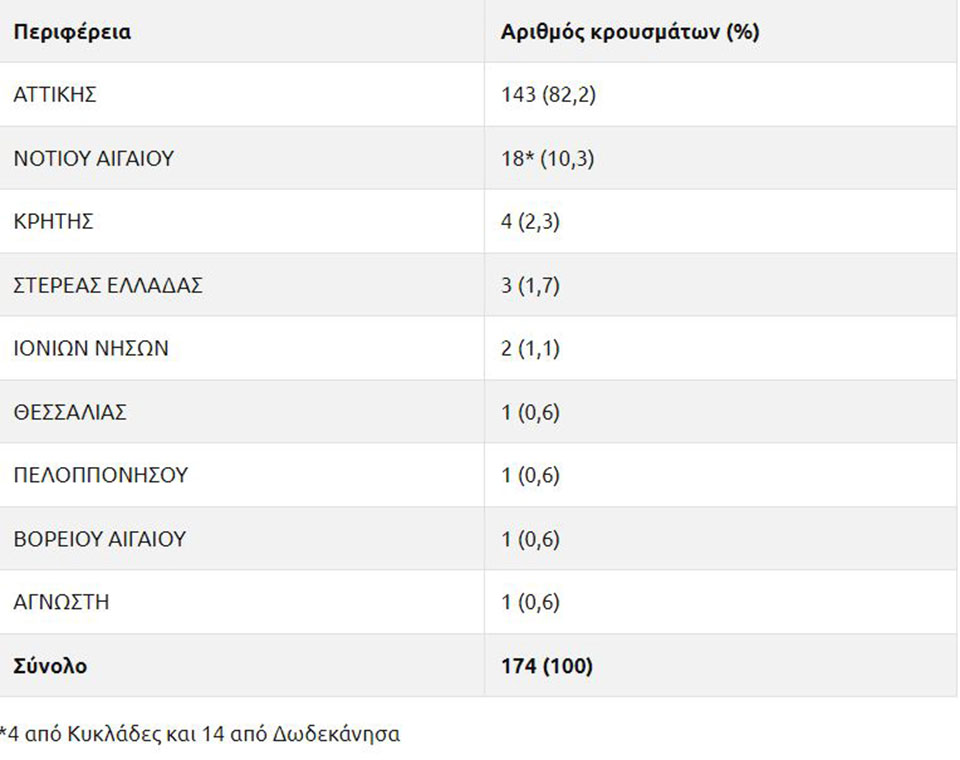Select the ΑΓΝΩΣΤΗ region cell

tap(61, 602)
